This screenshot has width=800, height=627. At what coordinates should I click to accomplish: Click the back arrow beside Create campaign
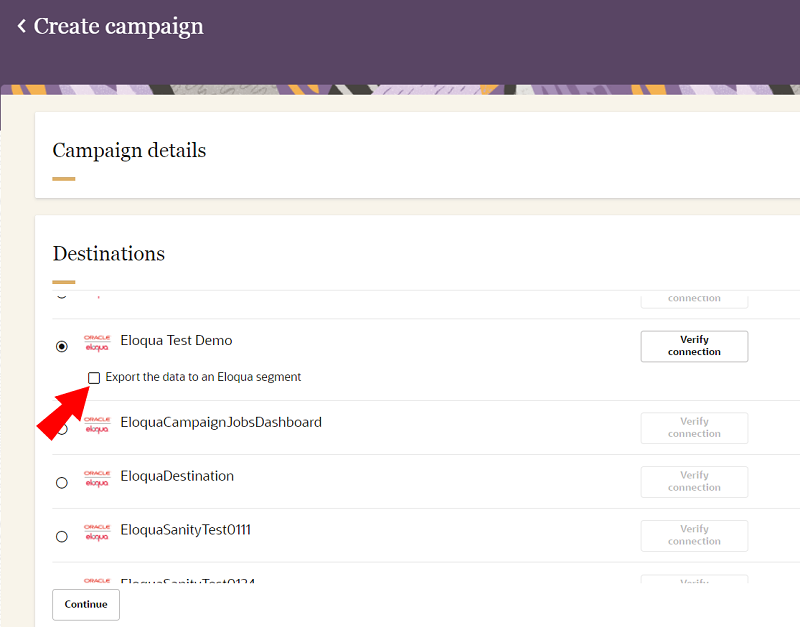click(21, 27)
